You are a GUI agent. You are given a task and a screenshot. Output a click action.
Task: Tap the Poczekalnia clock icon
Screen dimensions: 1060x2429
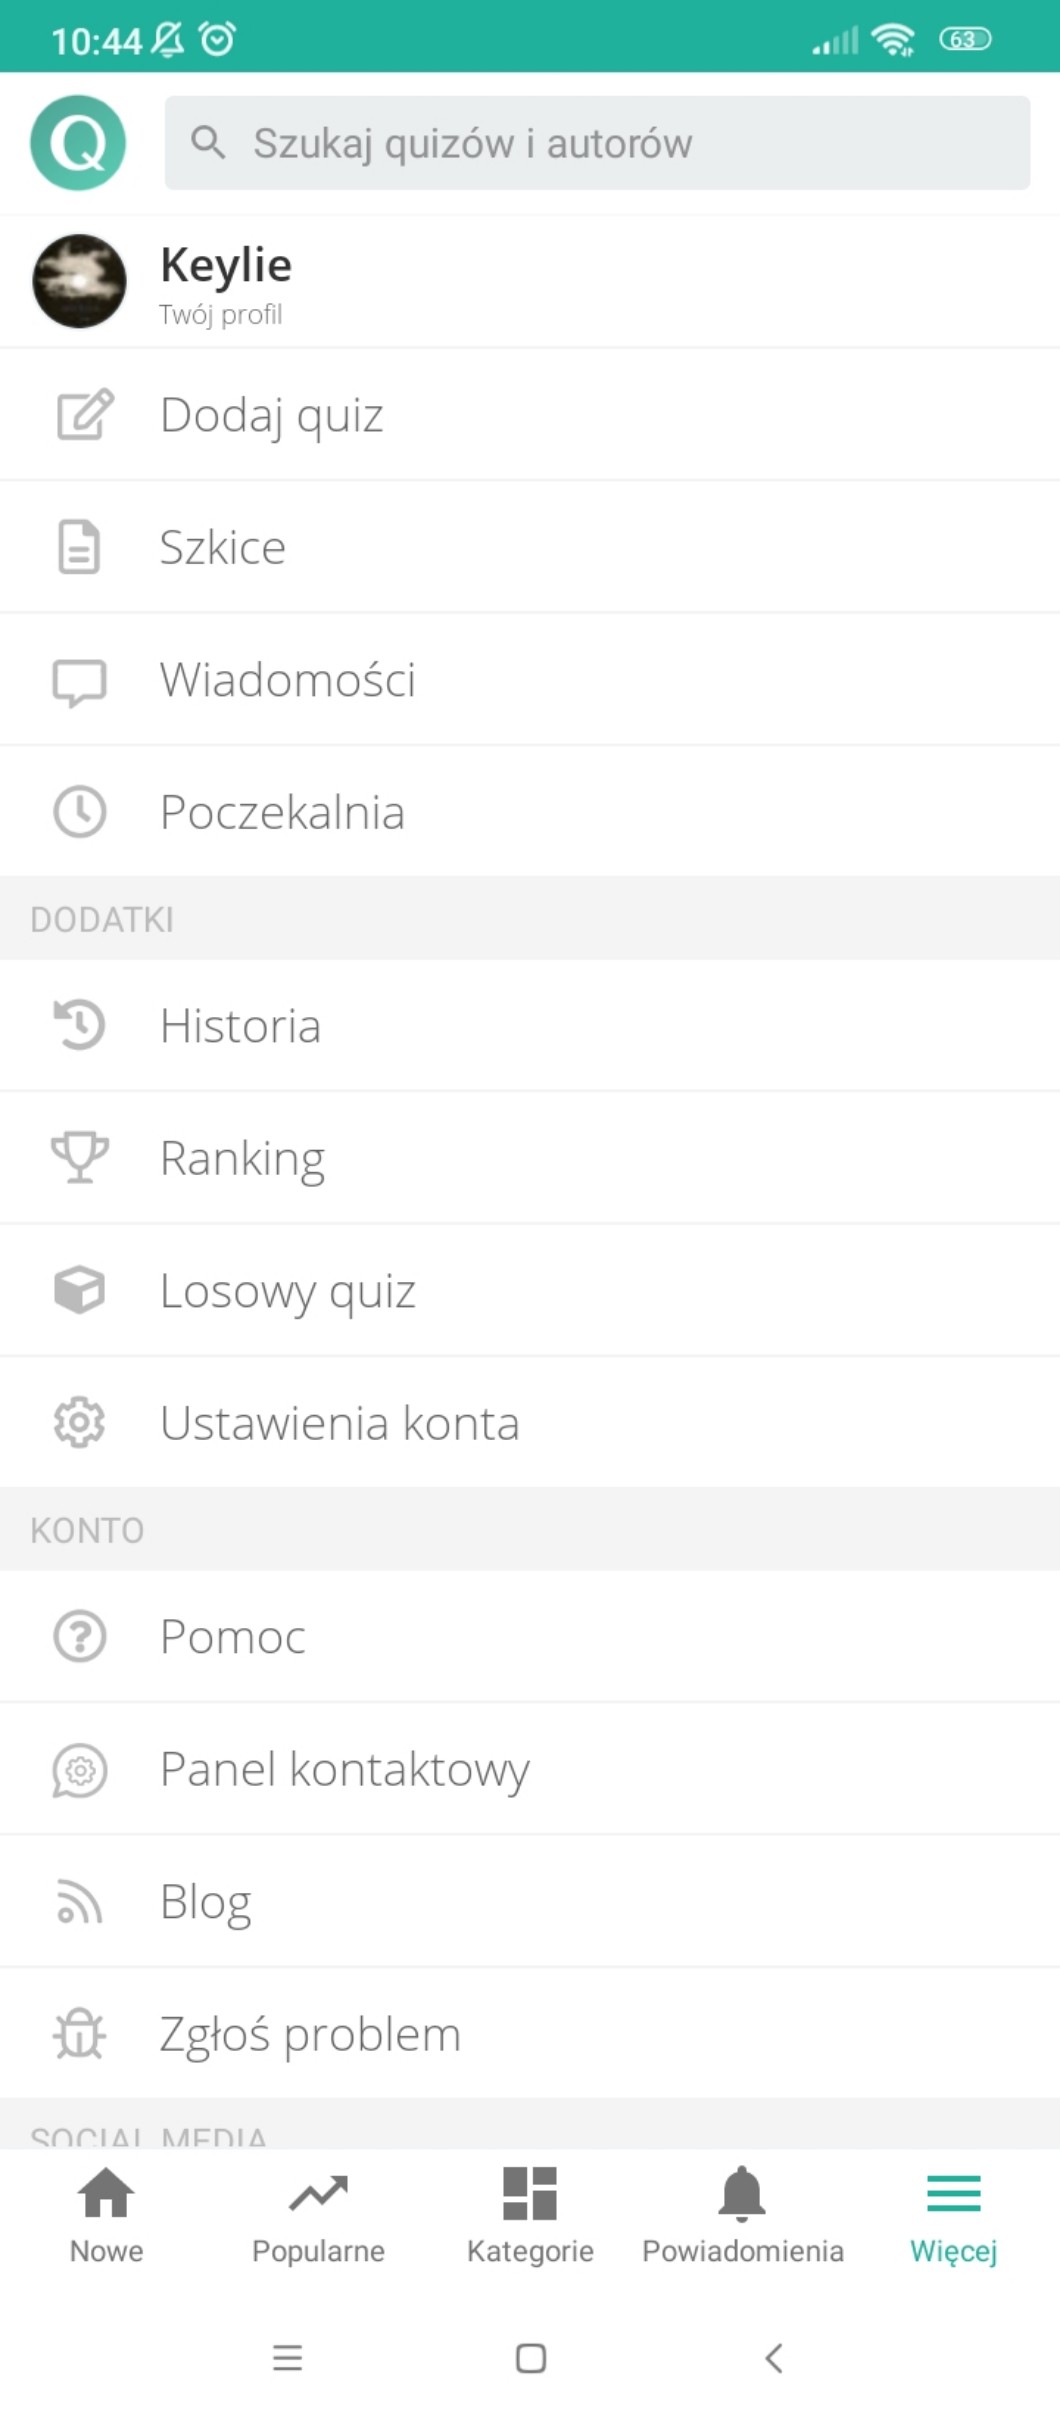pyautogui.click(x=79, y=811)
